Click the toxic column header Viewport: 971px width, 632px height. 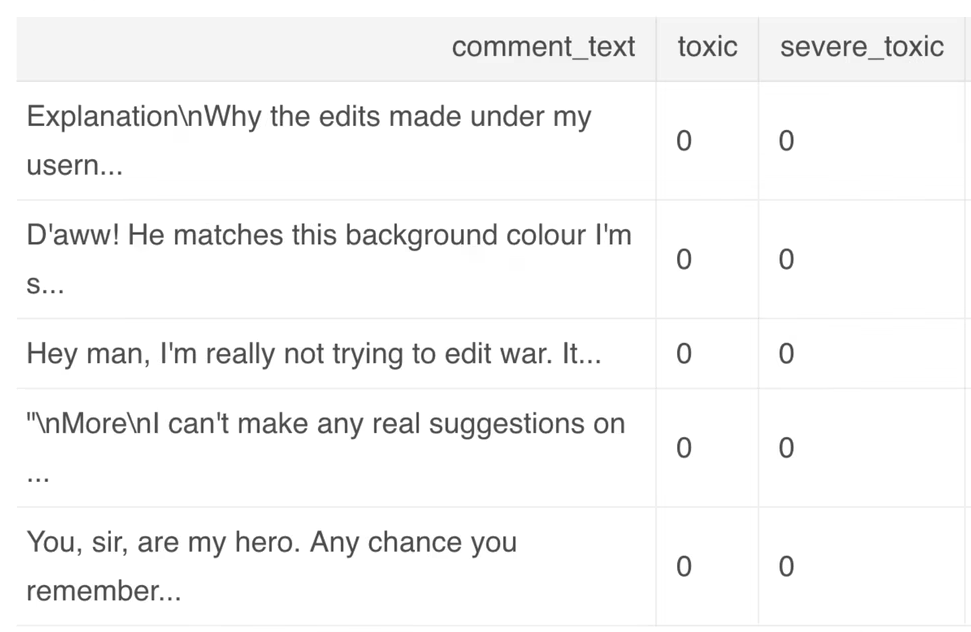click(x=707, y=47)
